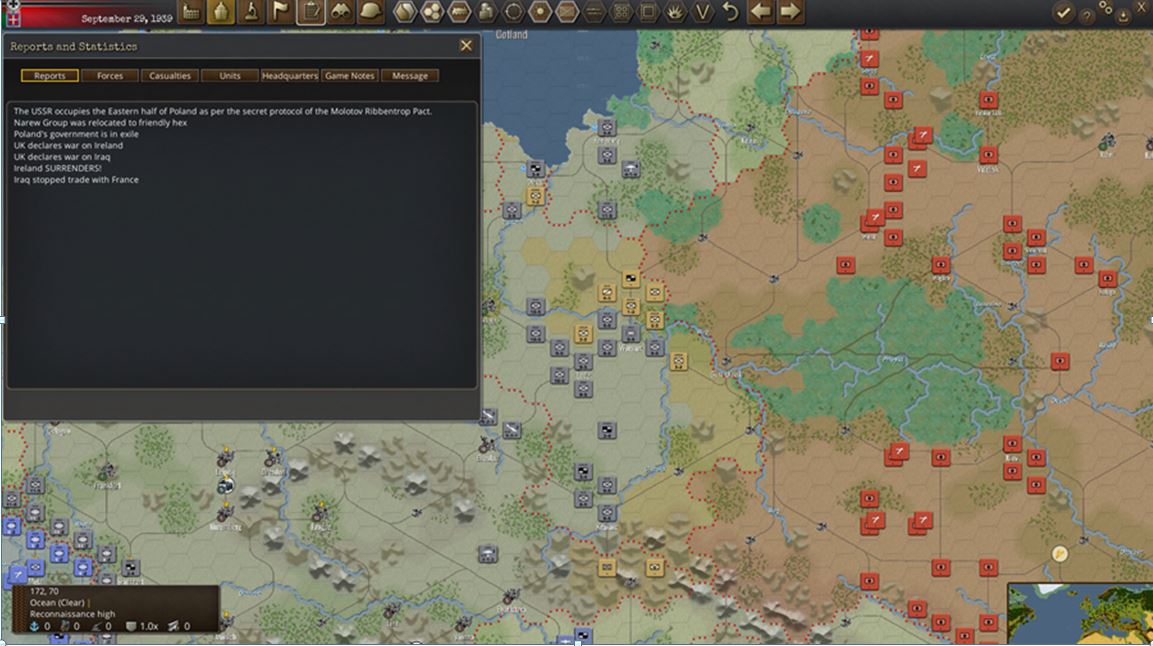Click 'Ireland SURRENDERS!' report line

[57, 168]
